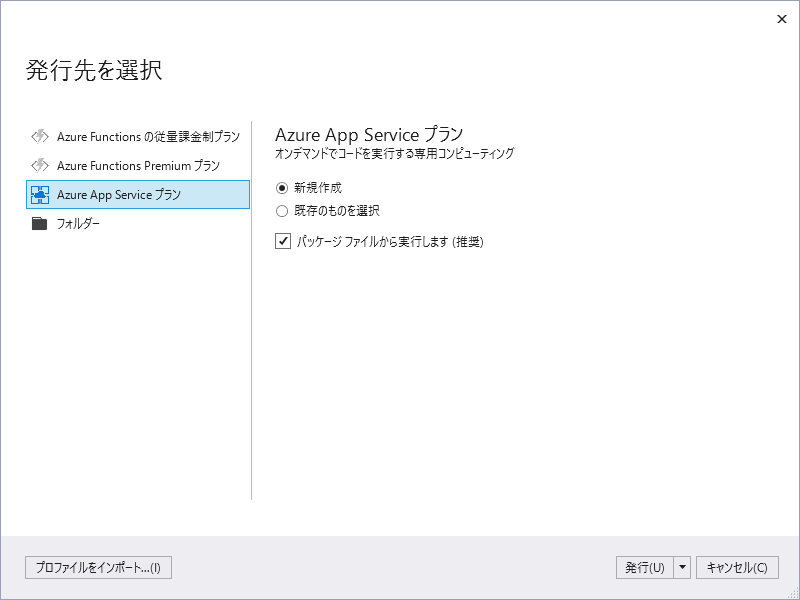
Task: Select the 既存のものを選択 radio button
Action: tap(282, 211)
